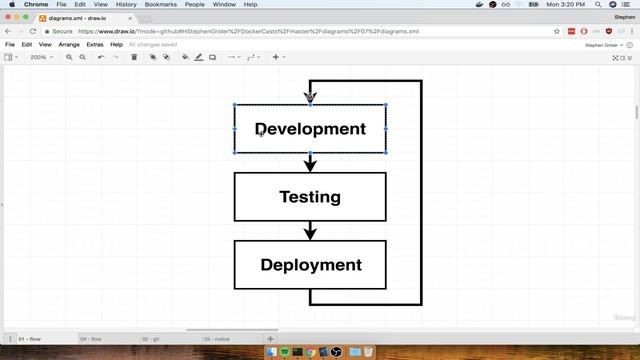Click the vertical canvas scrollbar
640x360 pixels.
click(x=637, y=112)
